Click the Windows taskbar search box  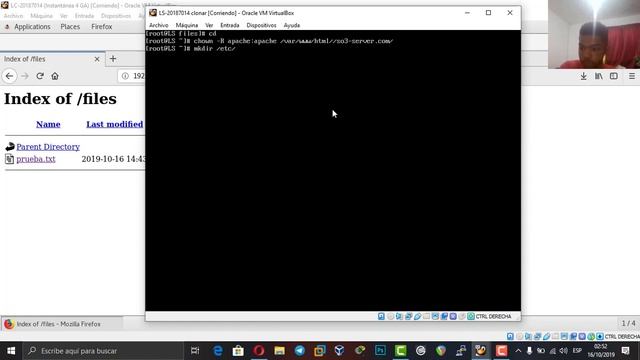point(103,351)
